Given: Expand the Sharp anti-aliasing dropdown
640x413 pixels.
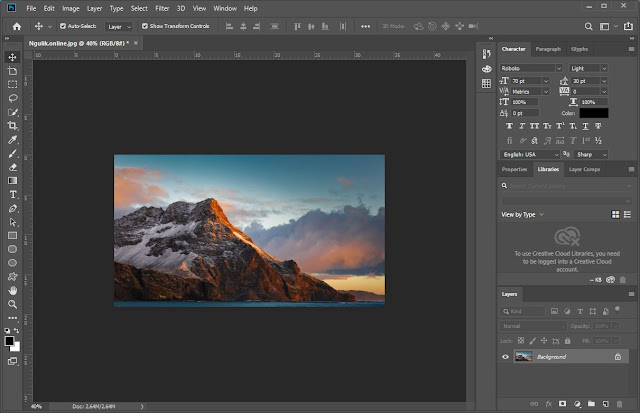Looking at the screenshot, I should pyautogui.click(x=589, y=155).
